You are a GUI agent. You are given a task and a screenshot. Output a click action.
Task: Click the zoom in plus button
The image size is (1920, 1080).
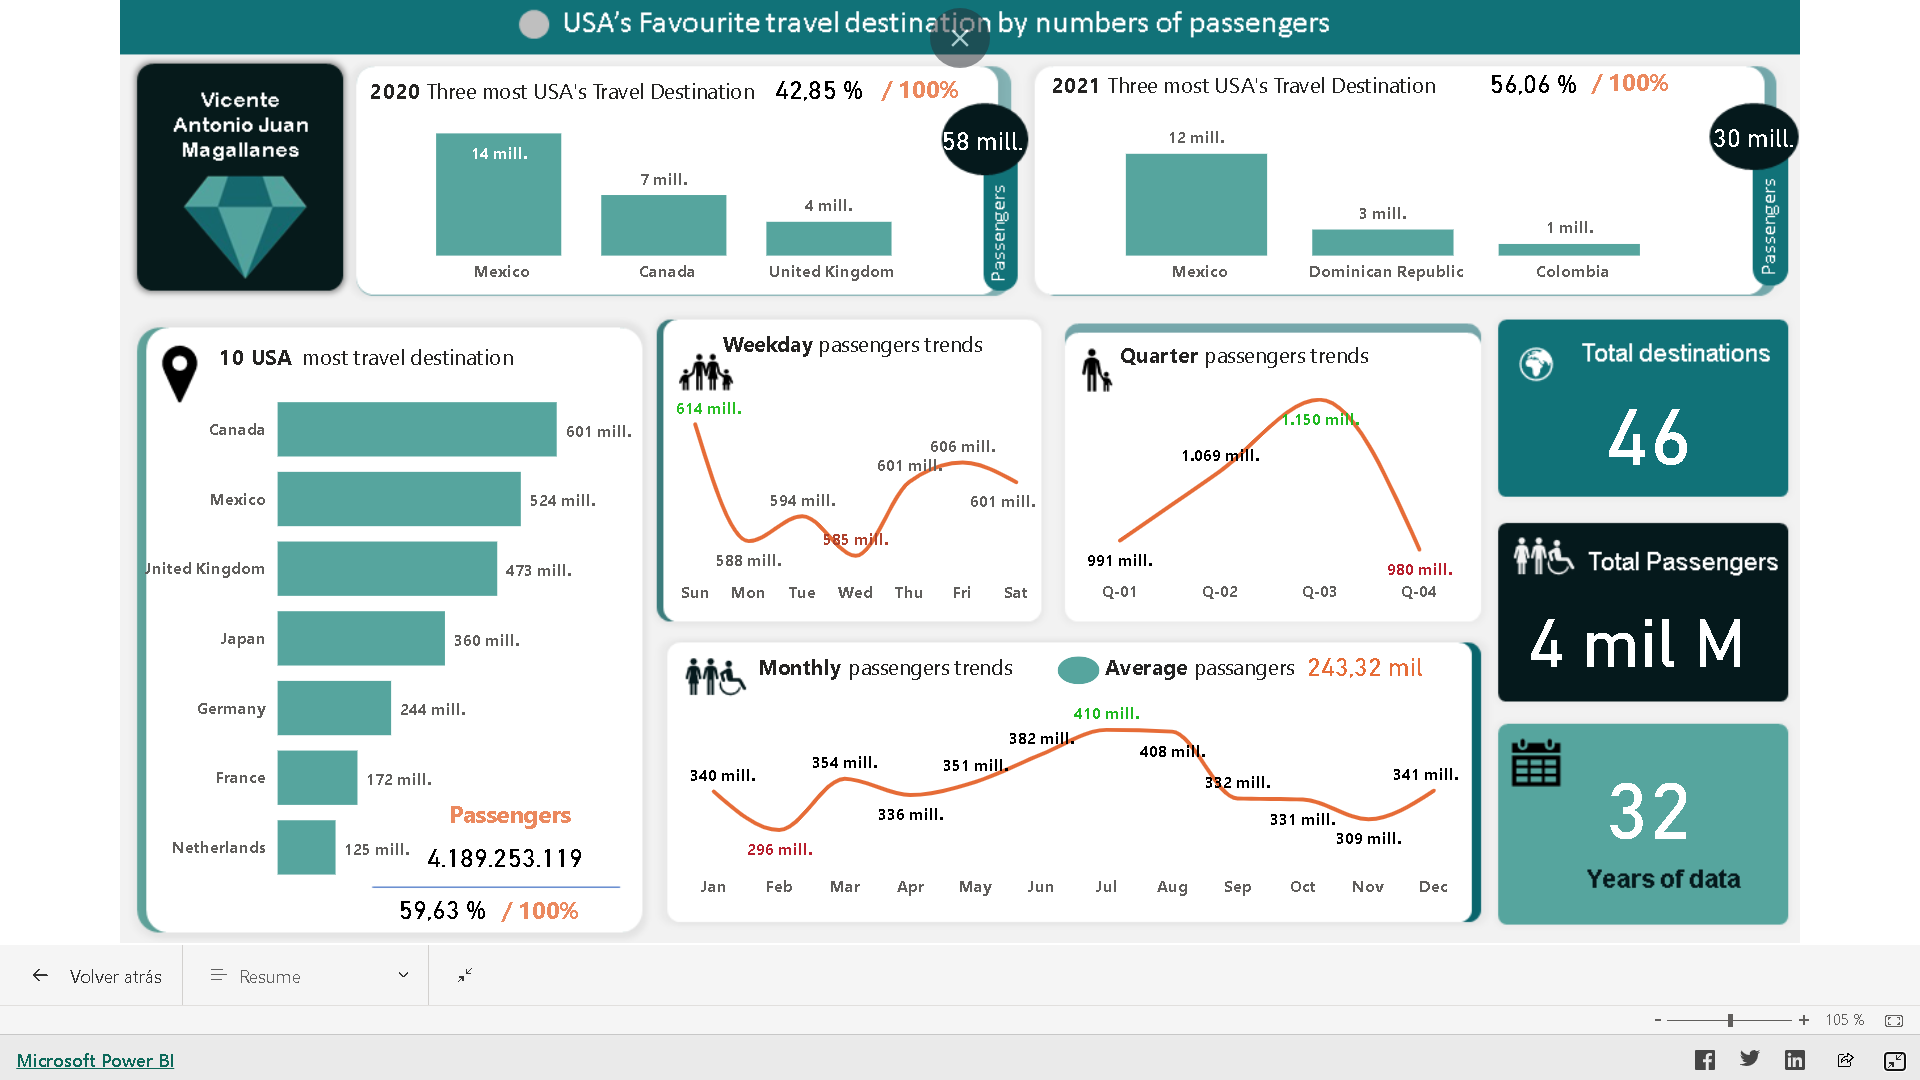coord(1804,1020)
